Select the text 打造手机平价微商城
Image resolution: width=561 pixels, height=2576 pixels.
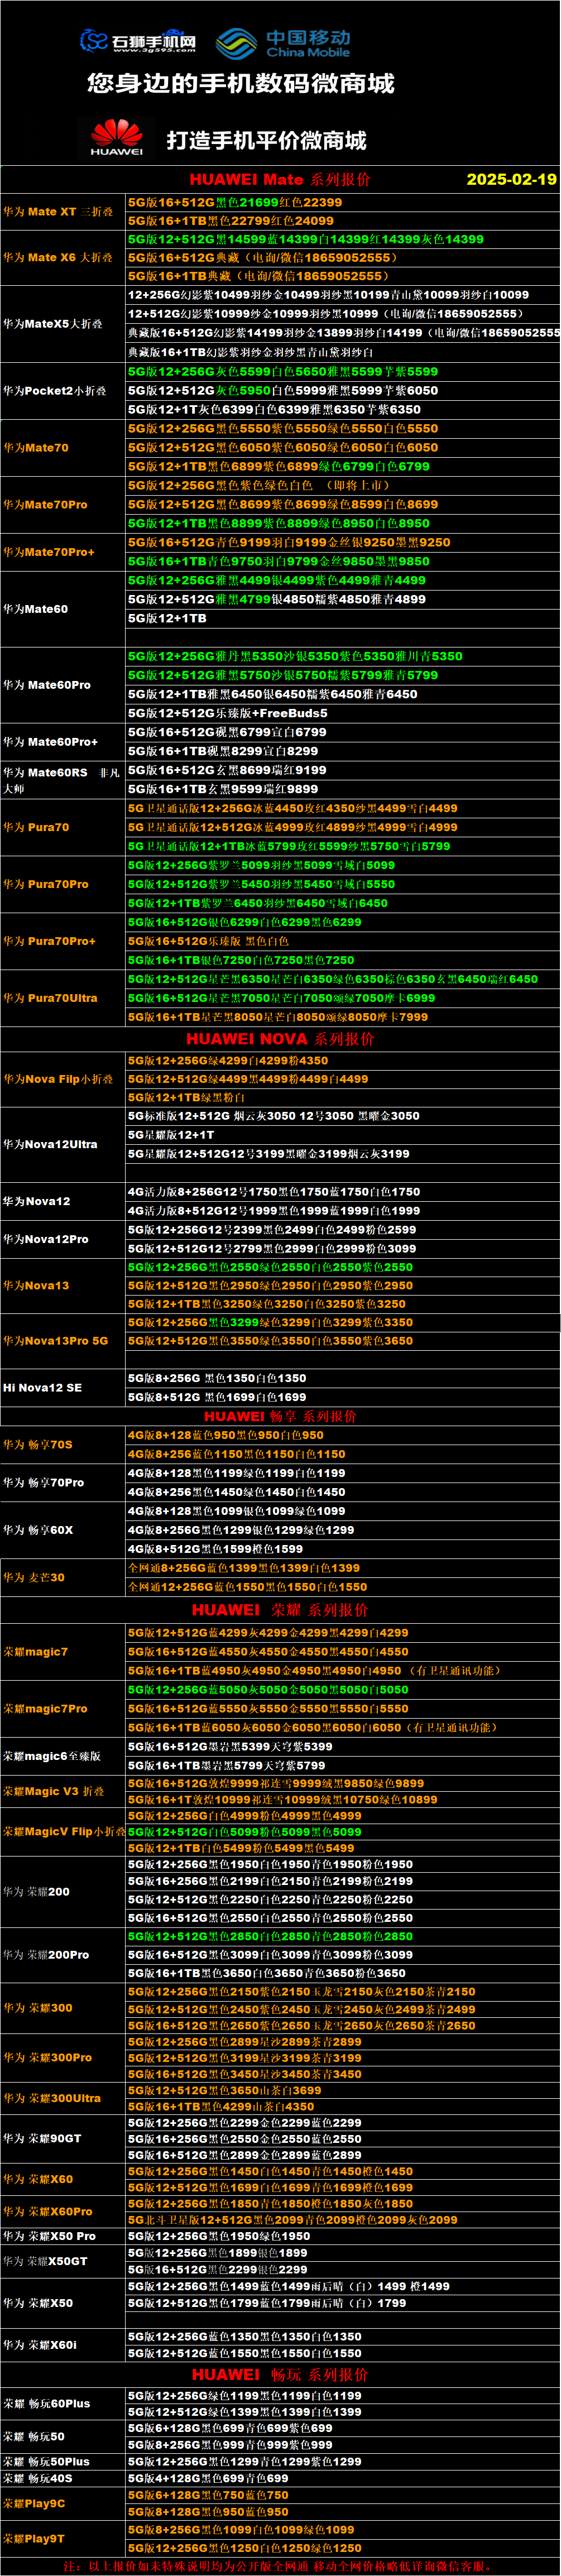[x=267, y=140]
